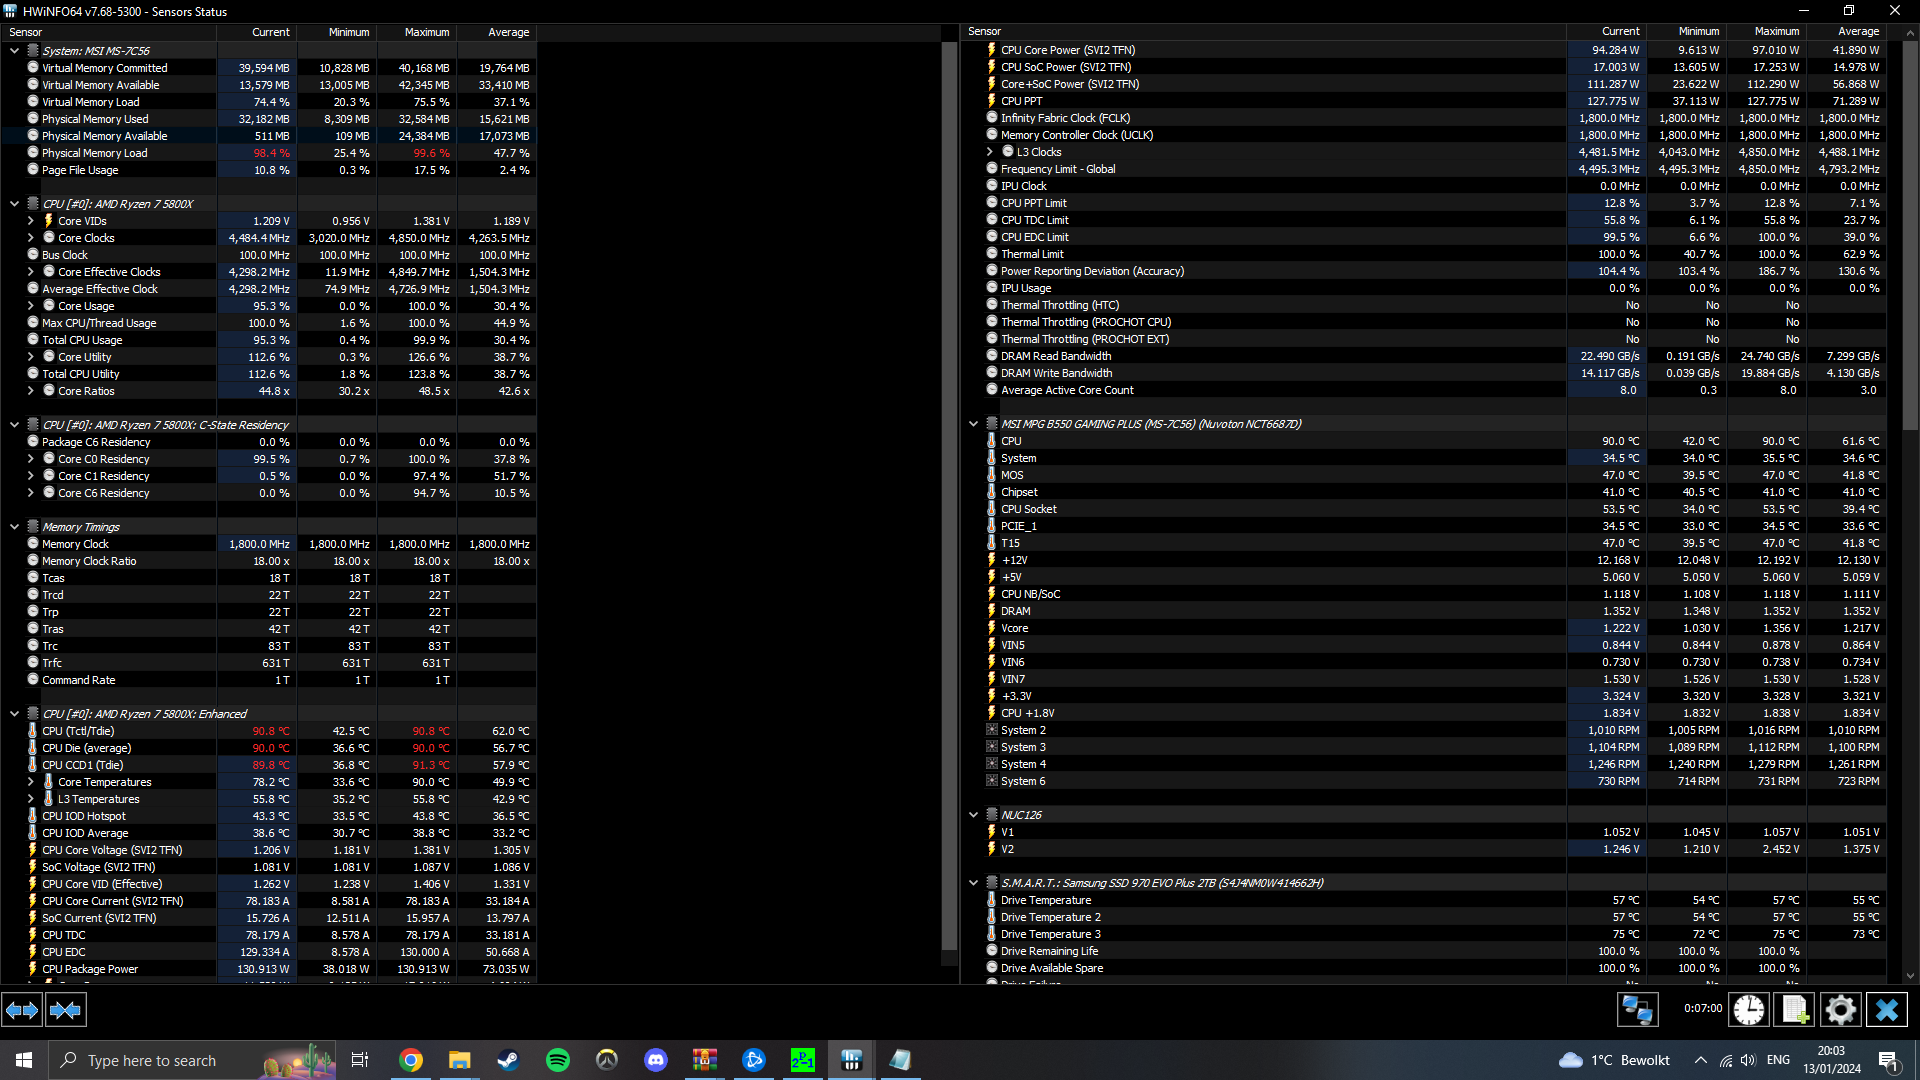Start logging with the sheet icon
This screenshot has width=1920, height=1080.
point(1794,1010)
